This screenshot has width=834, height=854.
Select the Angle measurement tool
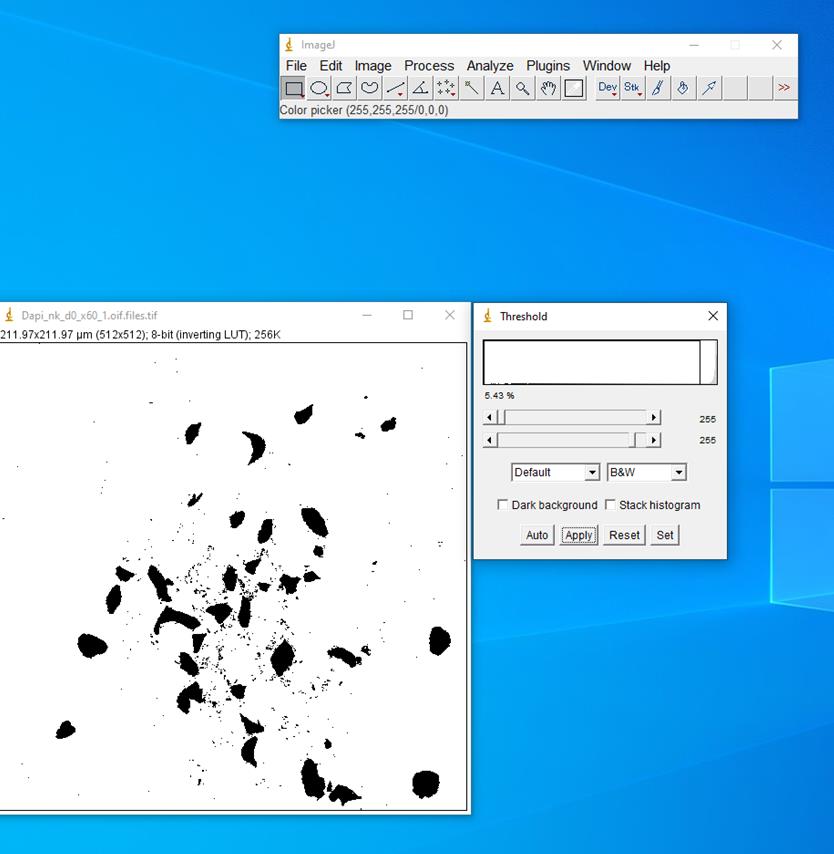pyautogui.click(x=420, y=88)
